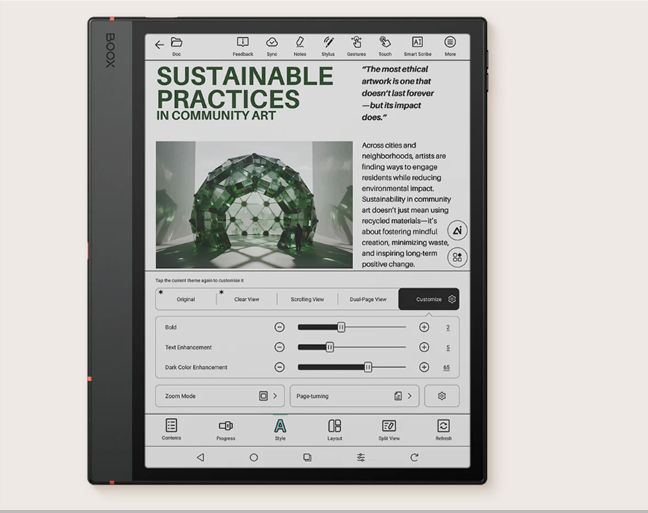The height and width of the screenshot is (513, 648).
Task: Open the Layout tab
Action: [x=334, y=429]
